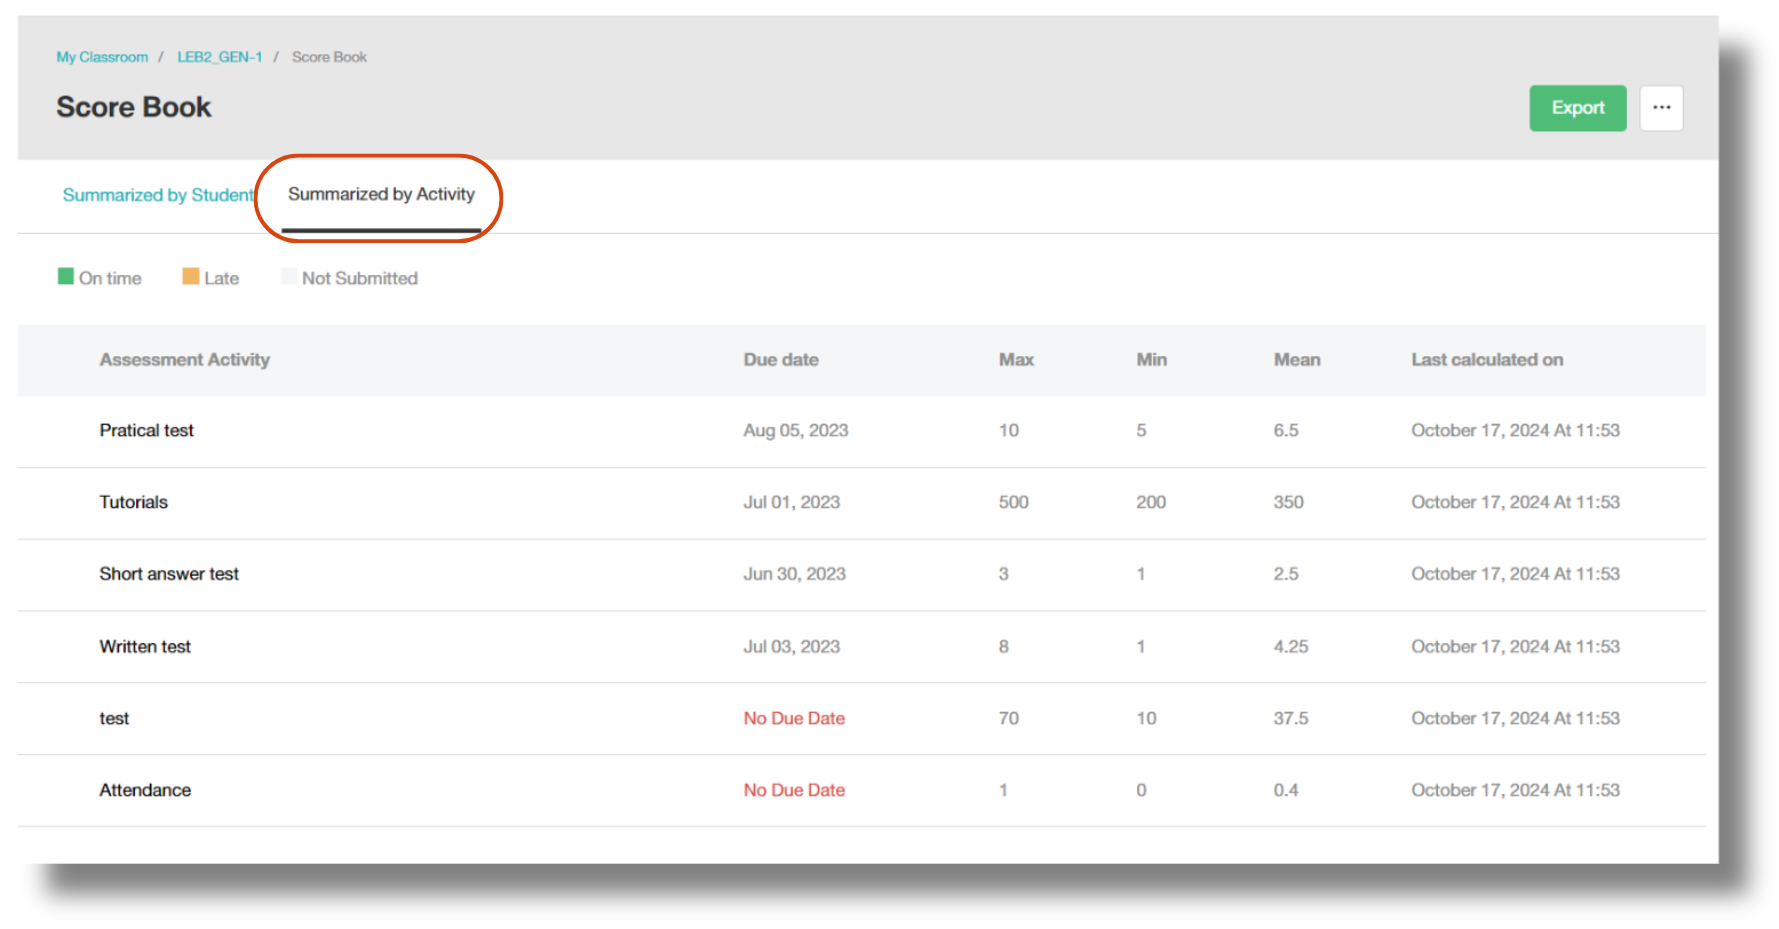The image size is (1779, 929).
Task: Open the Pratical test activity
Action: [146, 430]
